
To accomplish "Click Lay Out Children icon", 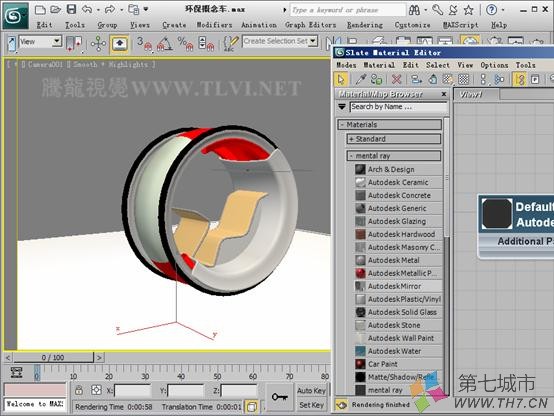I will (499, 80).
